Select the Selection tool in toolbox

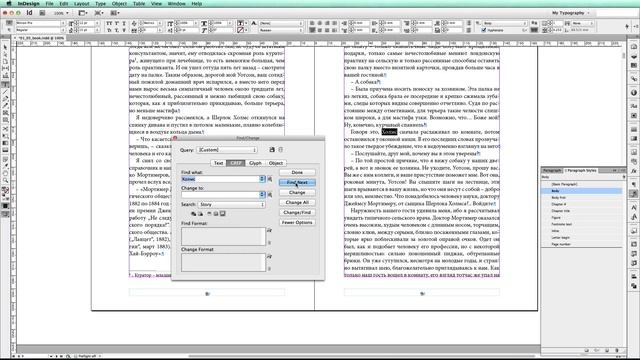5,47
